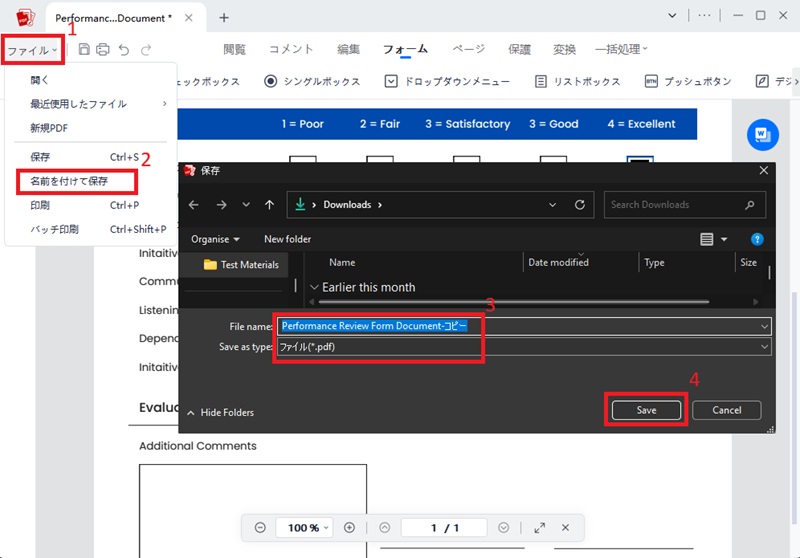Add a new tab with plus icon
This screenshot has height=558, width=800.
(224, 18)
